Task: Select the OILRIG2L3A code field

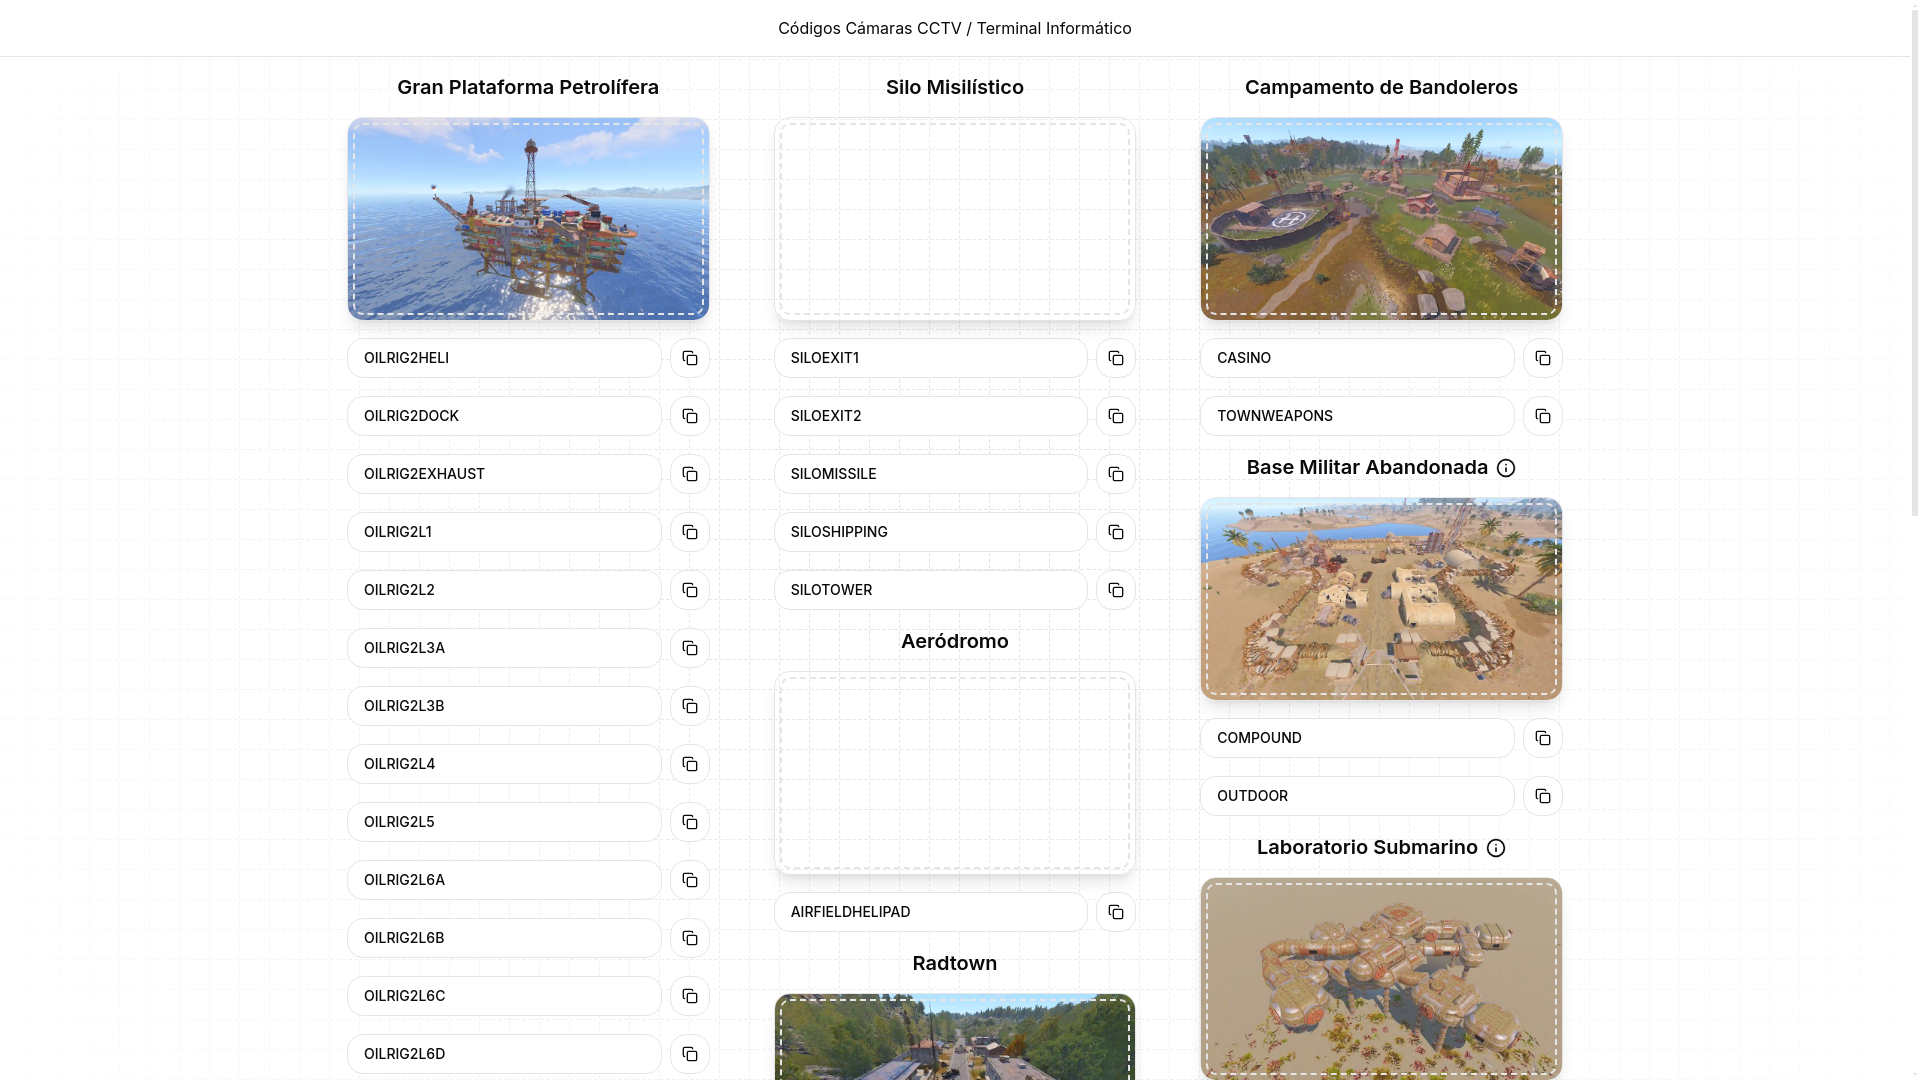Action: (504, 648)
